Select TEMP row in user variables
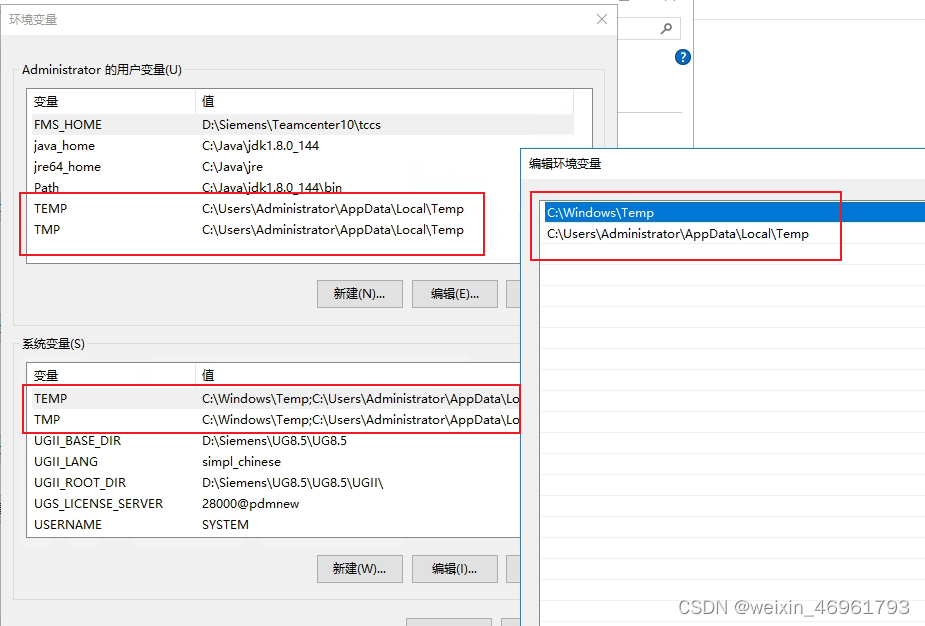Image resolution: width=925 pixels, height=626 pixels. coord(50,209)
